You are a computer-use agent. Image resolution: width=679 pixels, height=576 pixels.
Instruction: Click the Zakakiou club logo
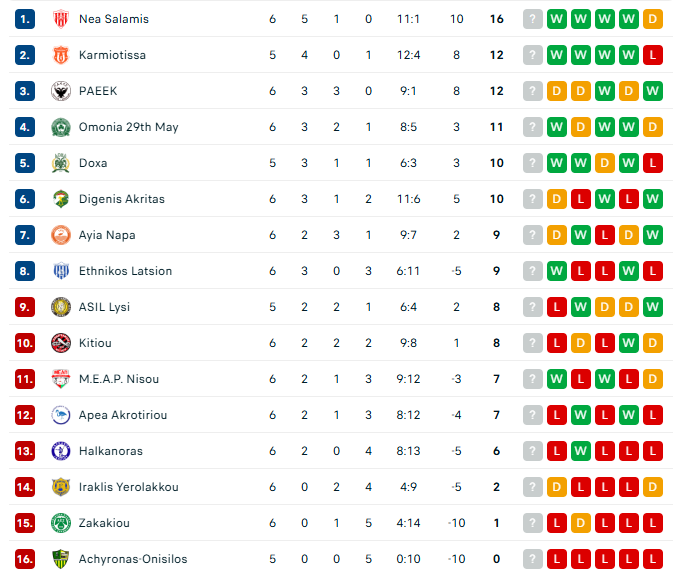(x=60, y=523)
